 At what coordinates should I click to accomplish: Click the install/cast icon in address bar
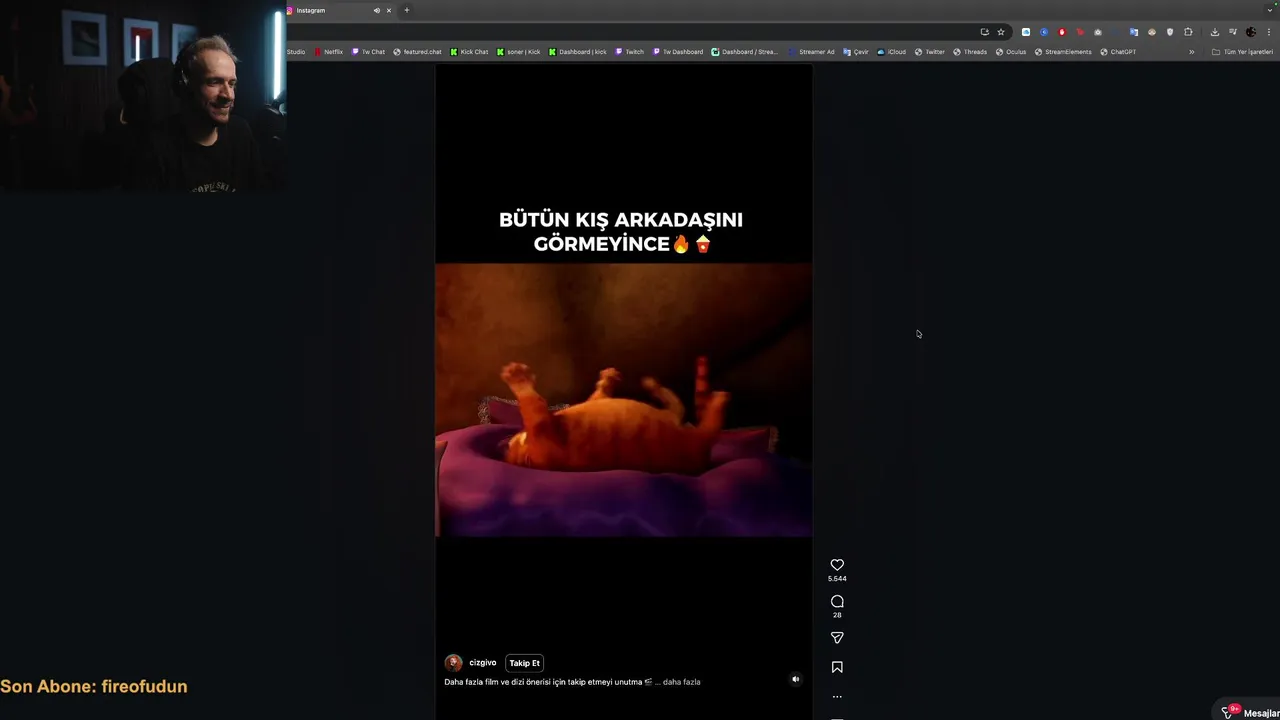tap(984, 32)
